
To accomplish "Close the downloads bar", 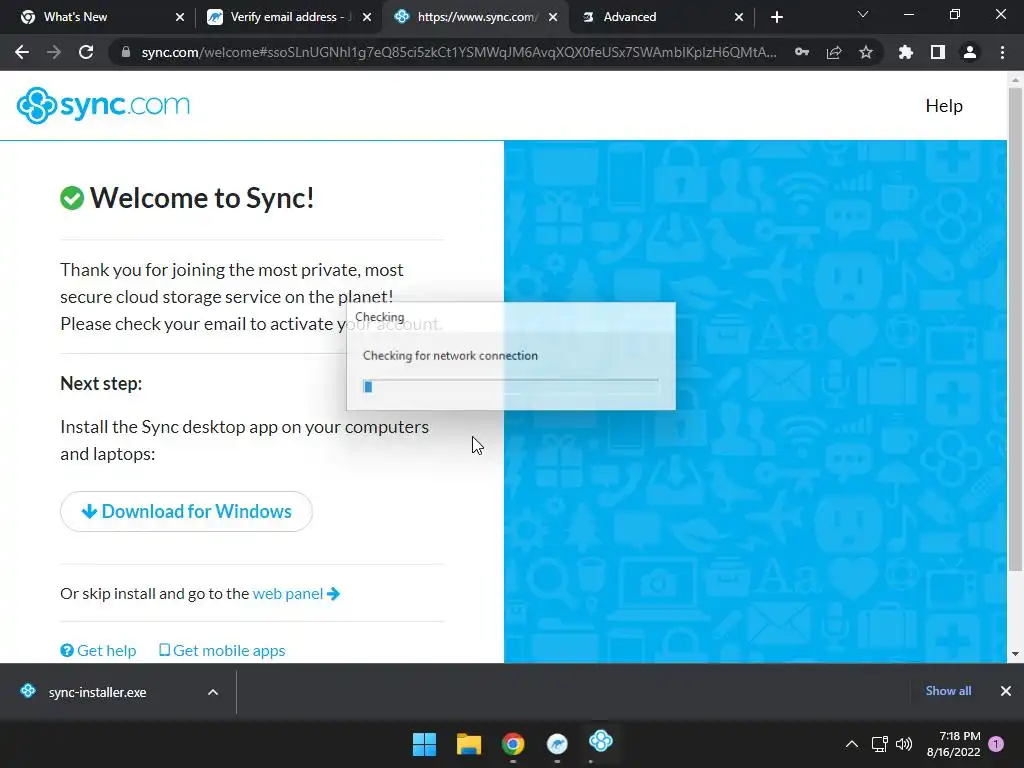I will [1006, 691].
